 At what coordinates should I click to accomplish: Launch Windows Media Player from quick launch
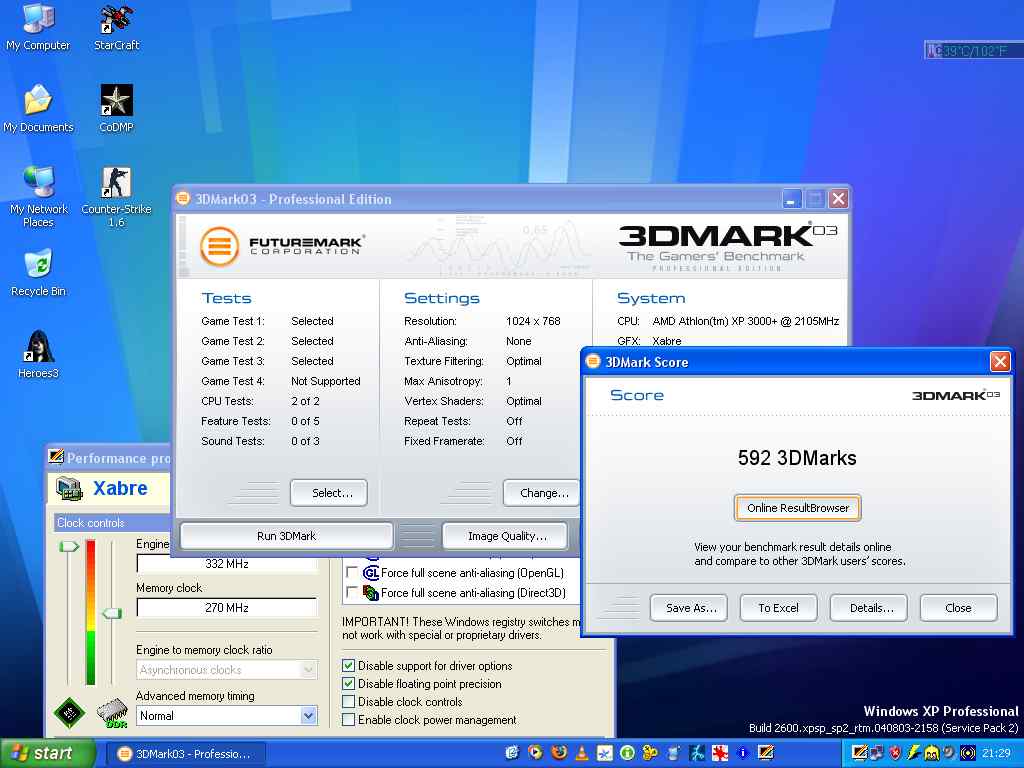tap(535, 752)
